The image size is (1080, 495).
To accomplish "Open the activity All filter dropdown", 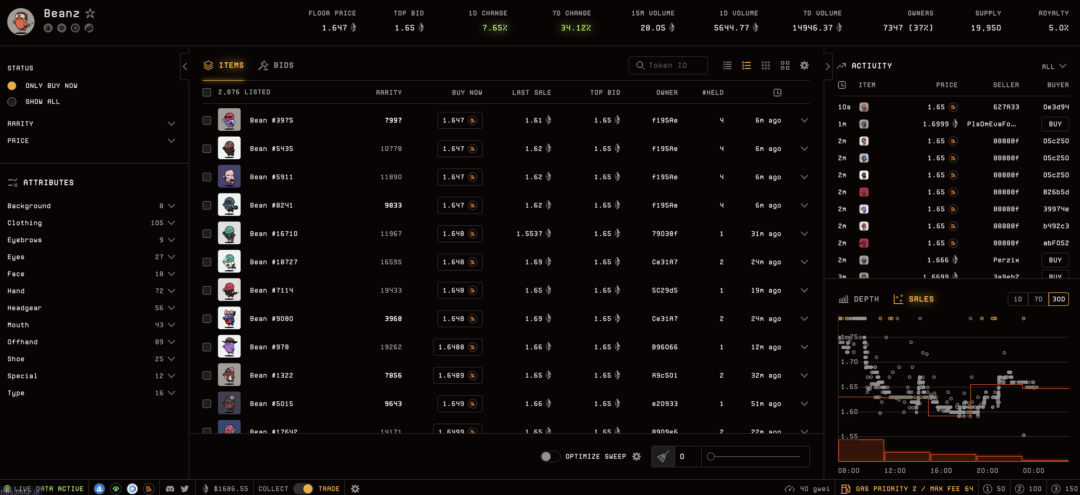I will tap(1054, 67).
